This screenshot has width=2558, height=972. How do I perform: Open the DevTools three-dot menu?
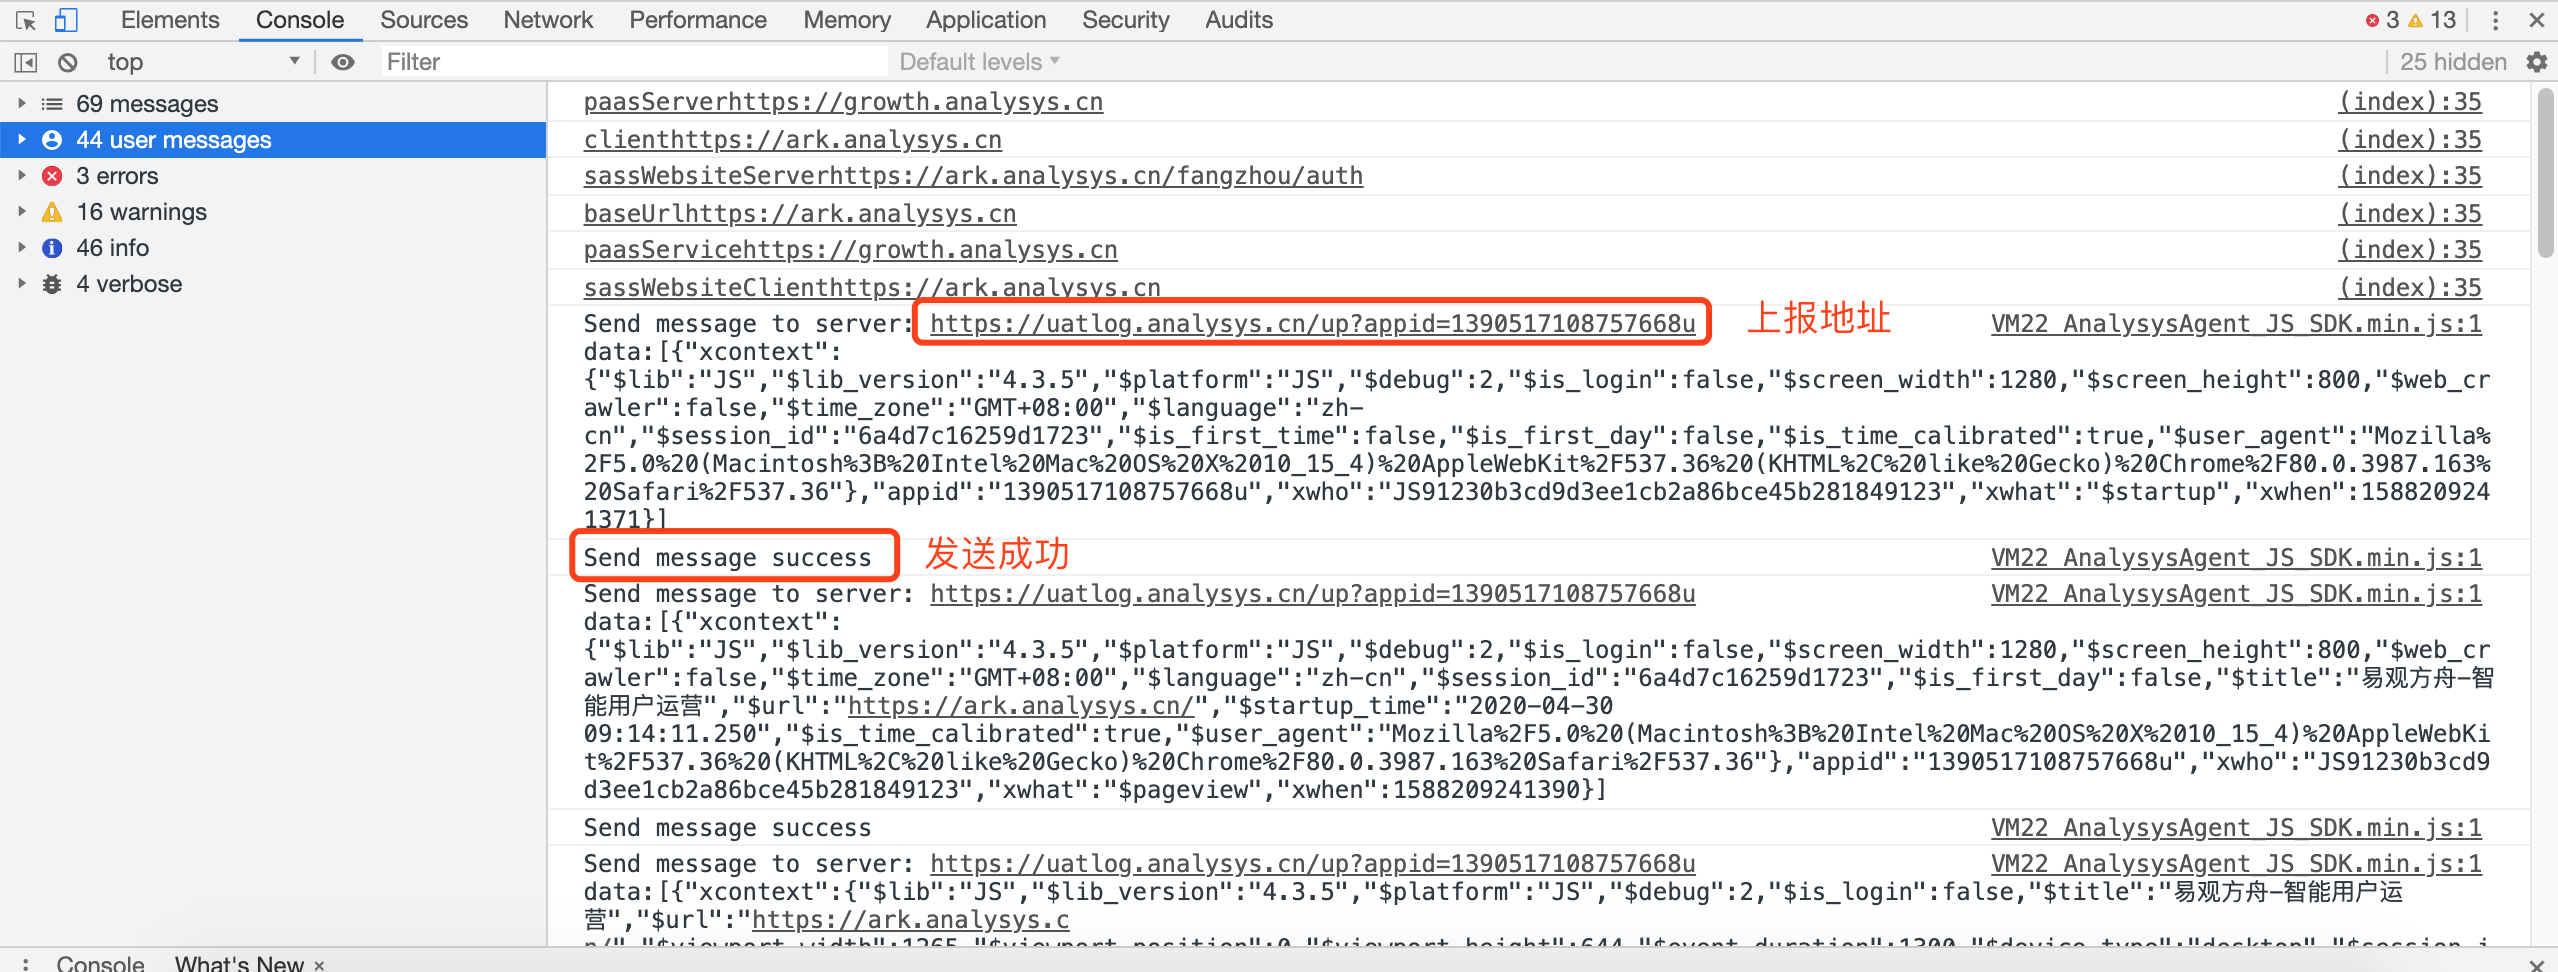pos(2495,20)
